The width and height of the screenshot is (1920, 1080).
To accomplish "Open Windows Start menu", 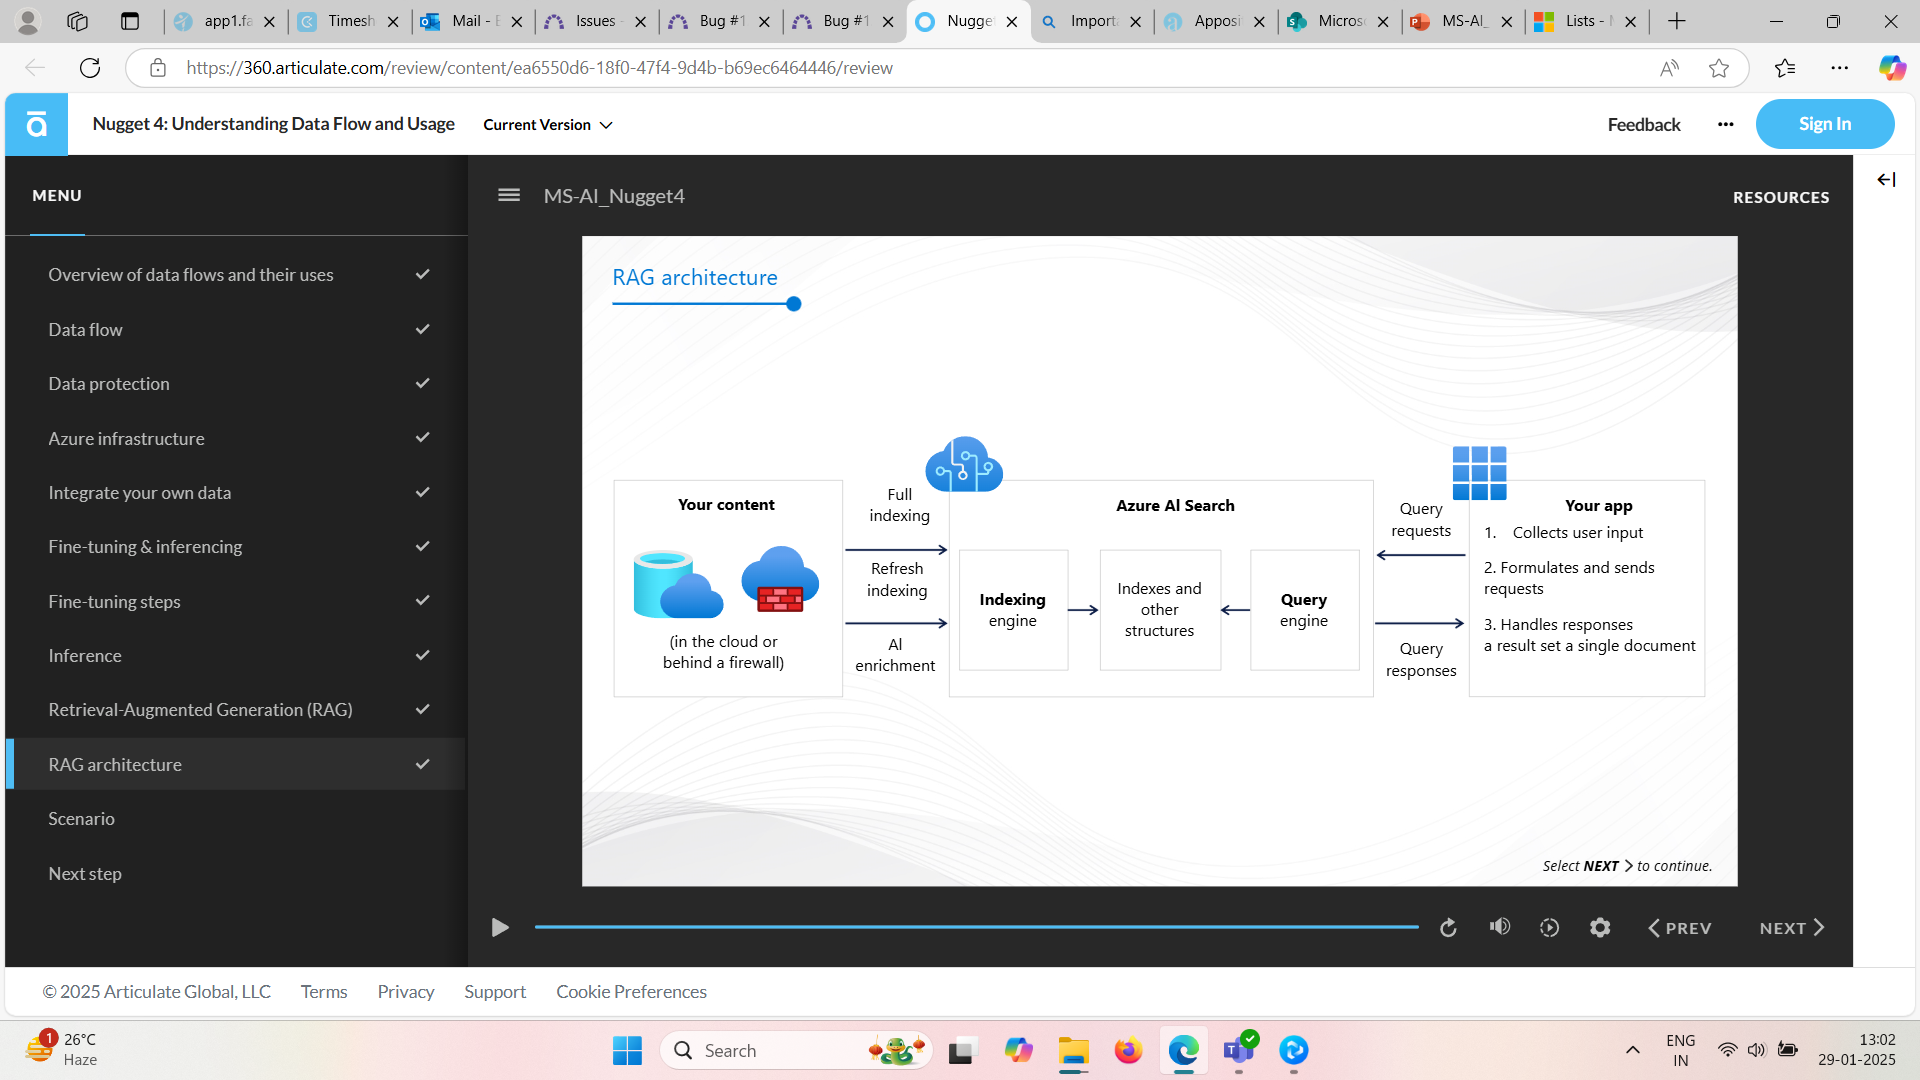I will pyautogui.click(x=627, y=1050).
